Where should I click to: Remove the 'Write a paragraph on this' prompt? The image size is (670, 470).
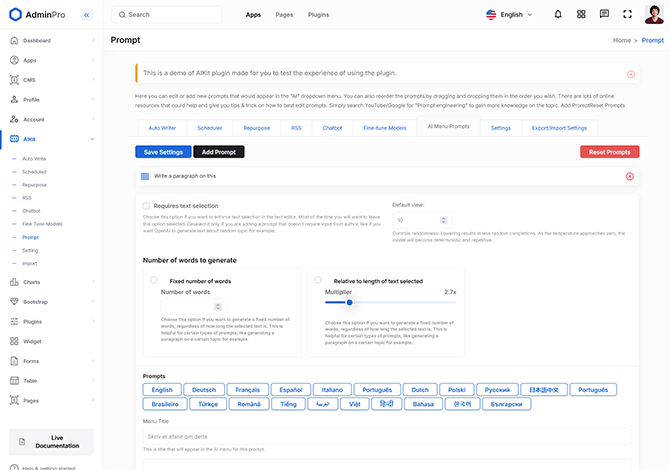click(629, 176)
